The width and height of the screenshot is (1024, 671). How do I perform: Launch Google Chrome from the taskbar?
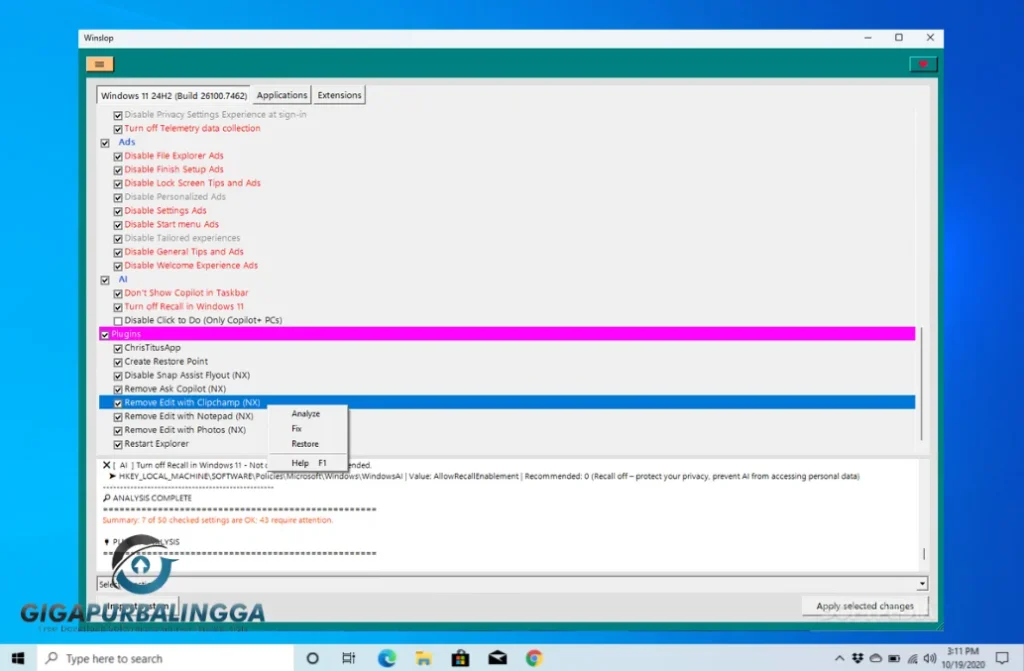pyautogui.click(x=534, y=658)
